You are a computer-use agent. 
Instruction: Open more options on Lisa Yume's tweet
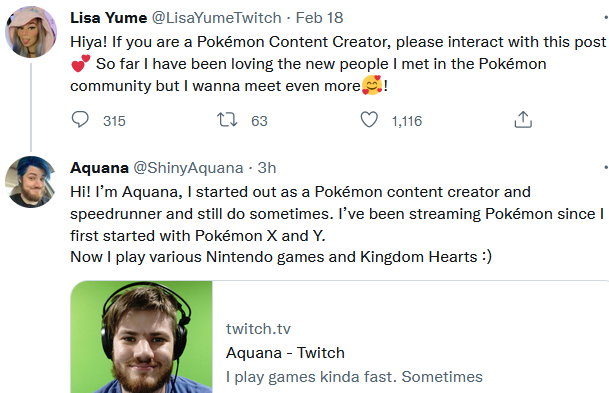(606, 17)
